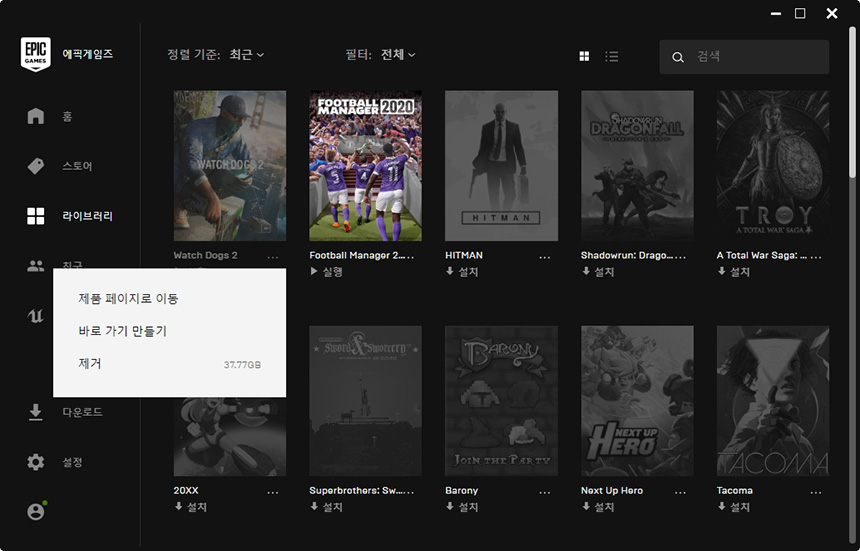Install A Total War Saga via 설치
This screenshot has height=551, width=860.
(x=733, y=271)
